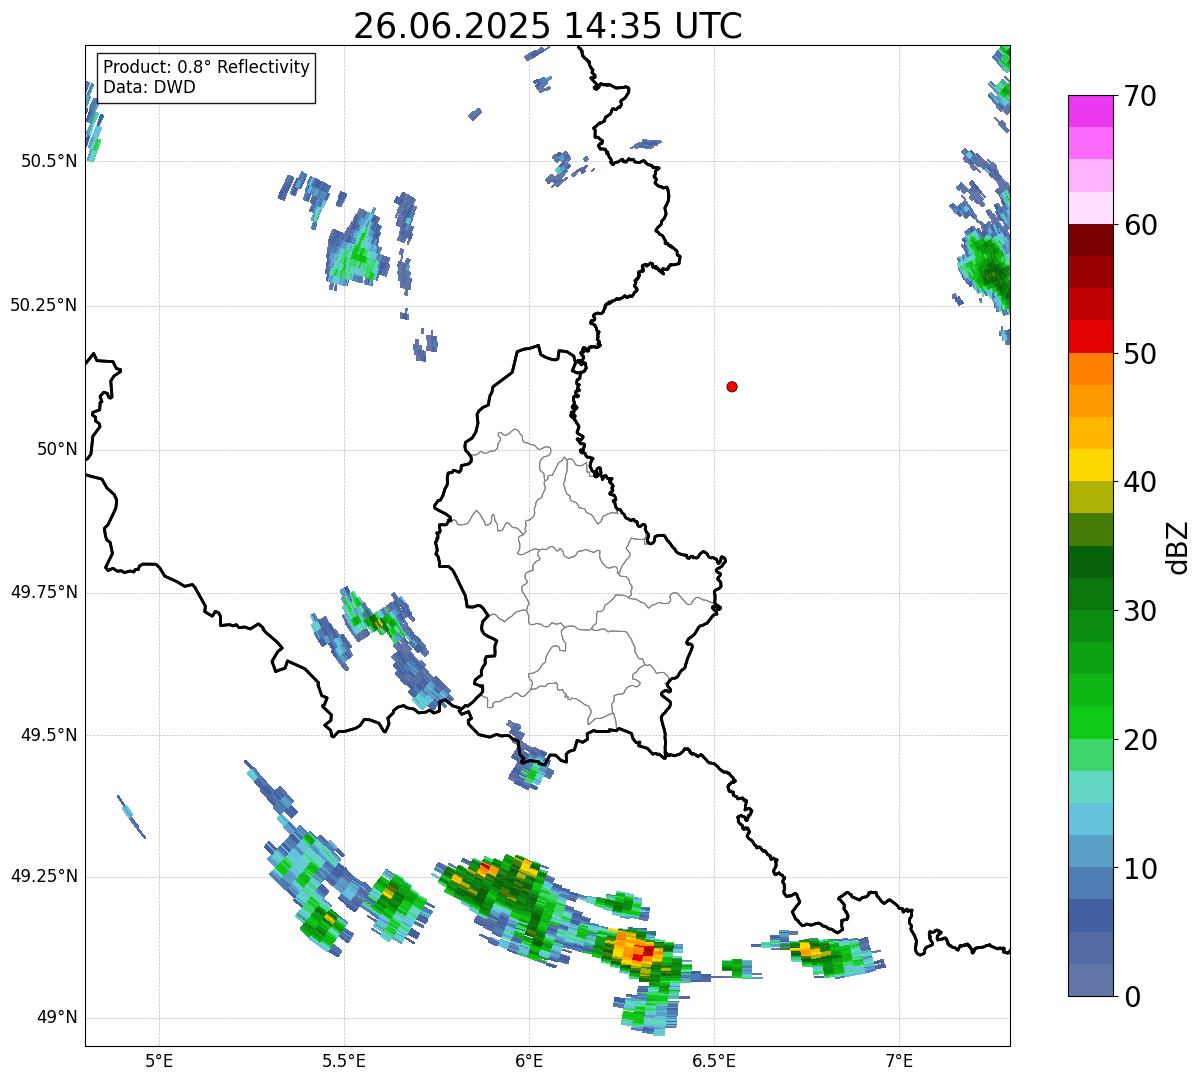Screen dimensions: 1202x1081
Task: Click the '5°E' longitude label
Action: pos(159,1061)
